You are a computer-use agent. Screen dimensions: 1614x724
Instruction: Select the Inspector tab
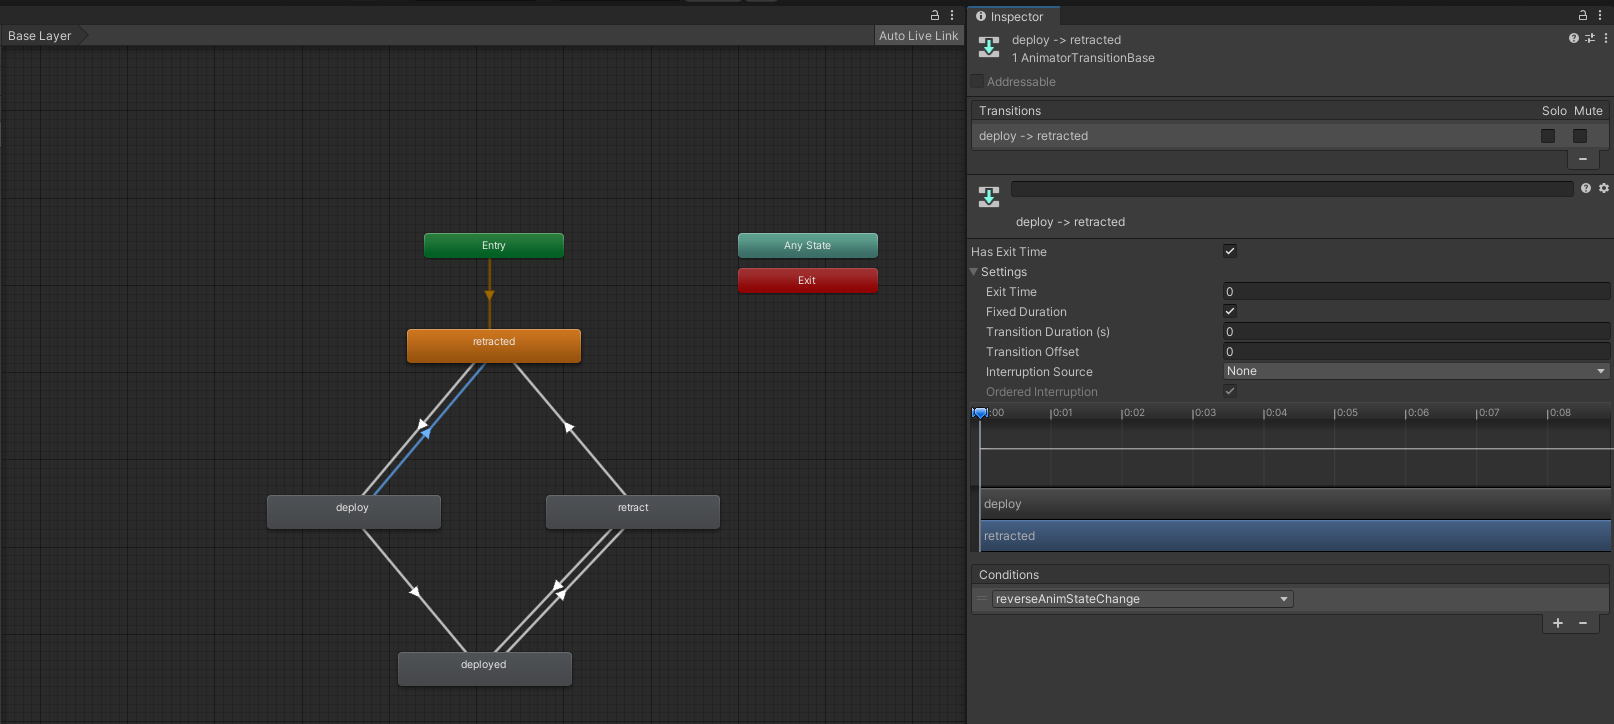(x=1010, y=17)
